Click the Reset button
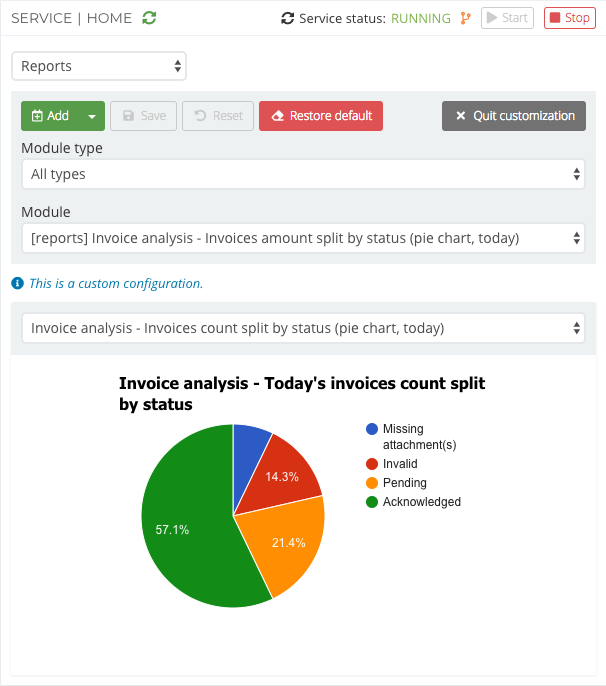Viewport: 606px width, 686px height. click(218, 116)
